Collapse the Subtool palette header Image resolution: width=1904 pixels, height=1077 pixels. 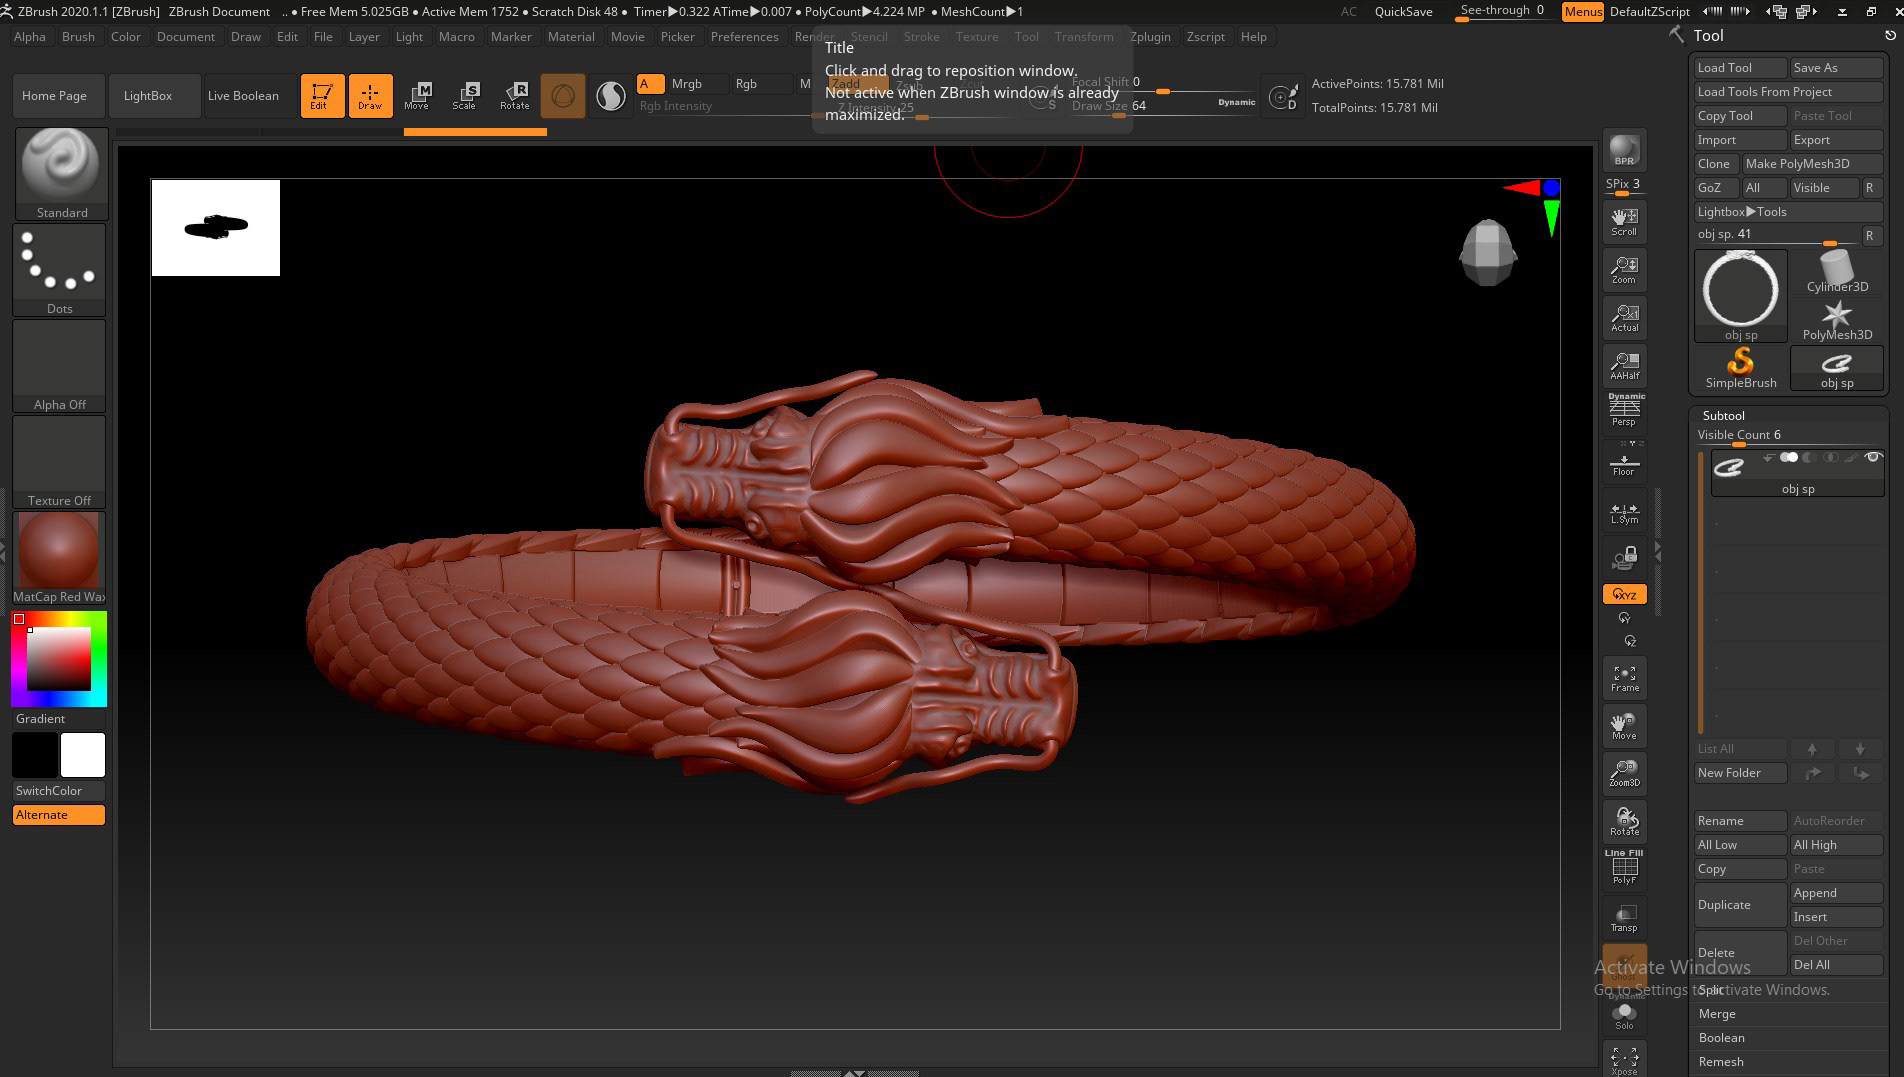point(1723,415)
